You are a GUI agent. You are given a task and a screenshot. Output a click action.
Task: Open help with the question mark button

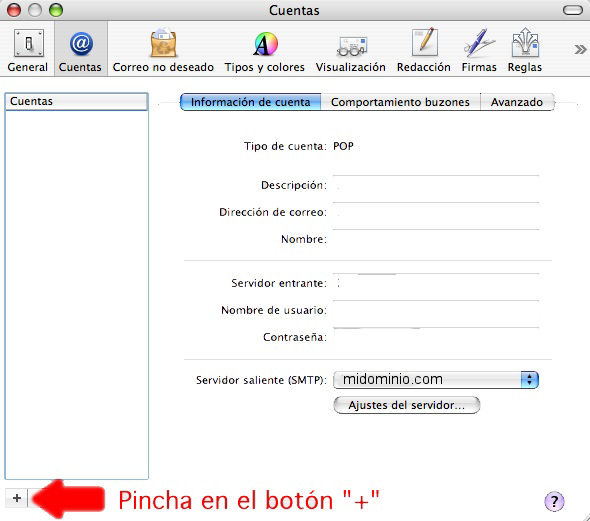click(x=554, y=501)
